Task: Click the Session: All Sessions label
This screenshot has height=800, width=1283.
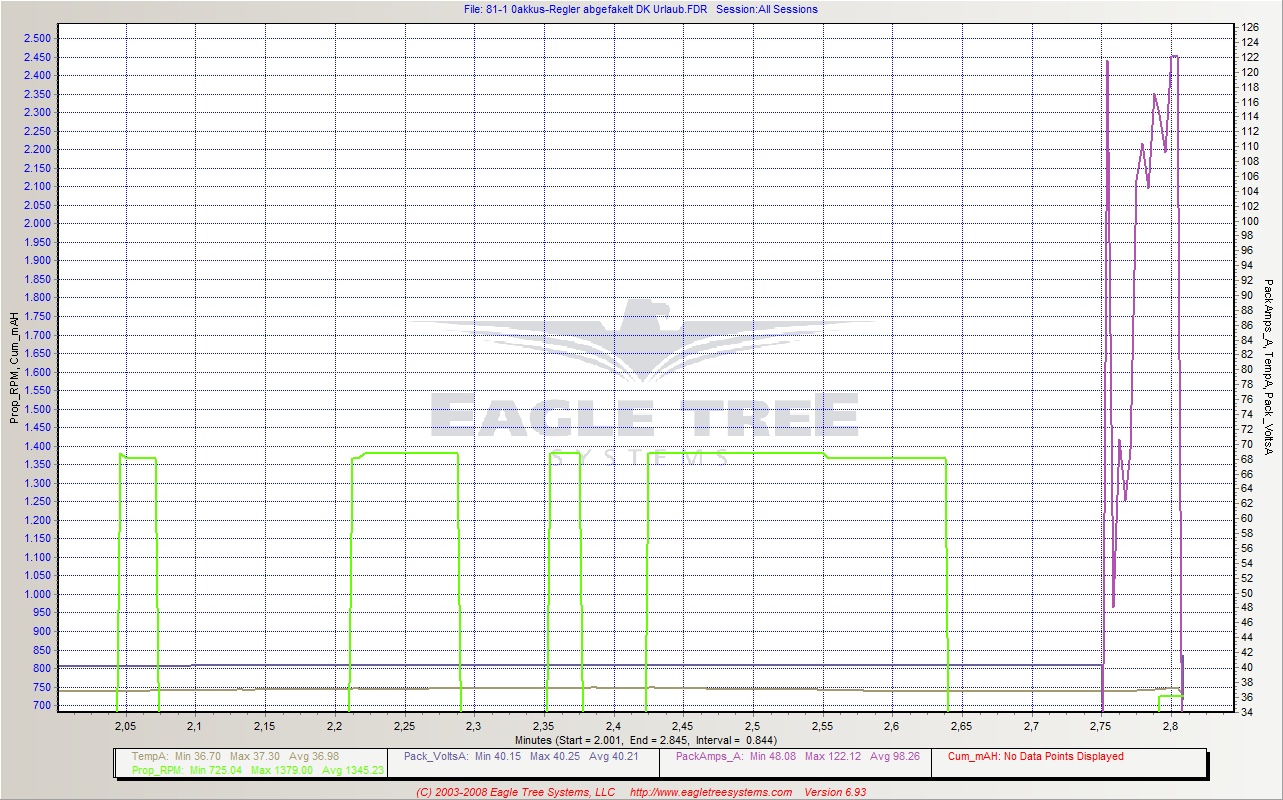Action: coord(767,9)
